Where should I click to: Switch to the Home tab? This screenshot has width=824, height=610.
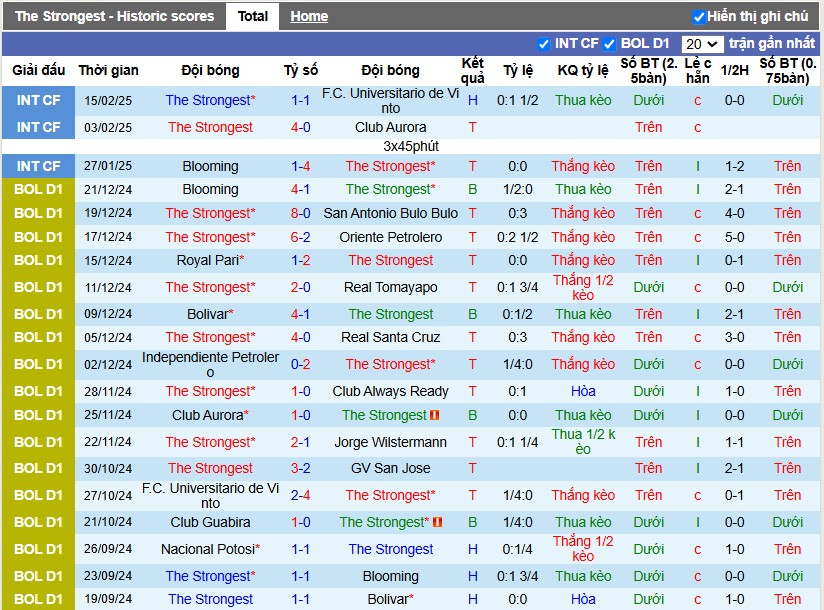click(x=309, y=16)
